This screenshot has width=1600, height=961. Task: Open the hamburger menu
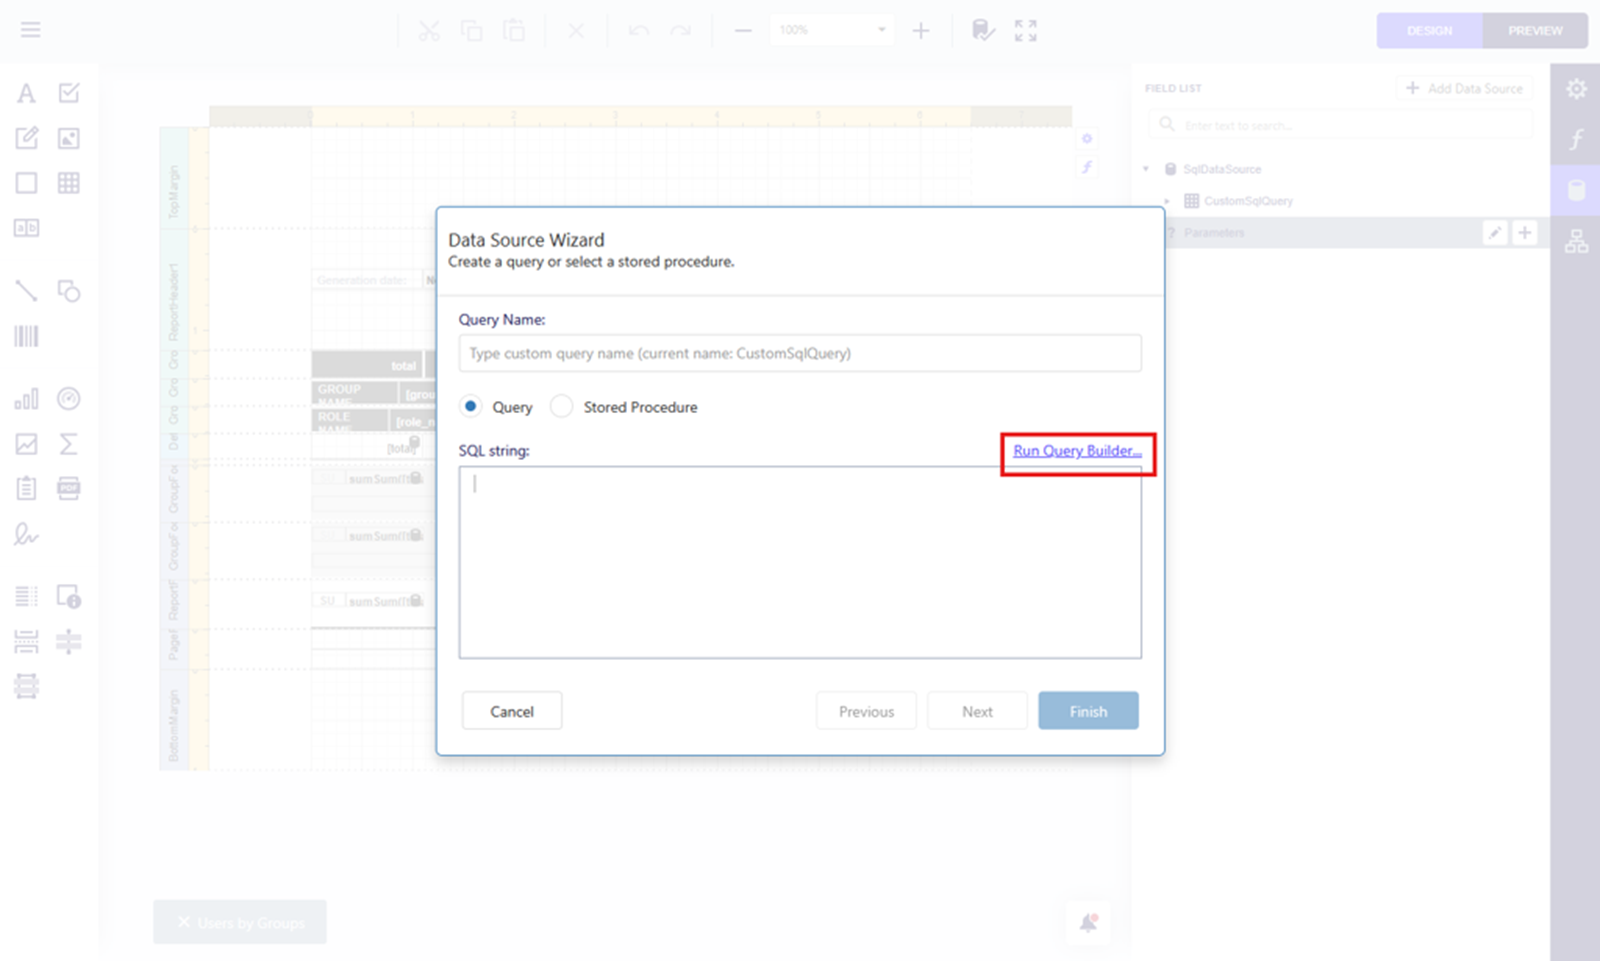(31, 30)
